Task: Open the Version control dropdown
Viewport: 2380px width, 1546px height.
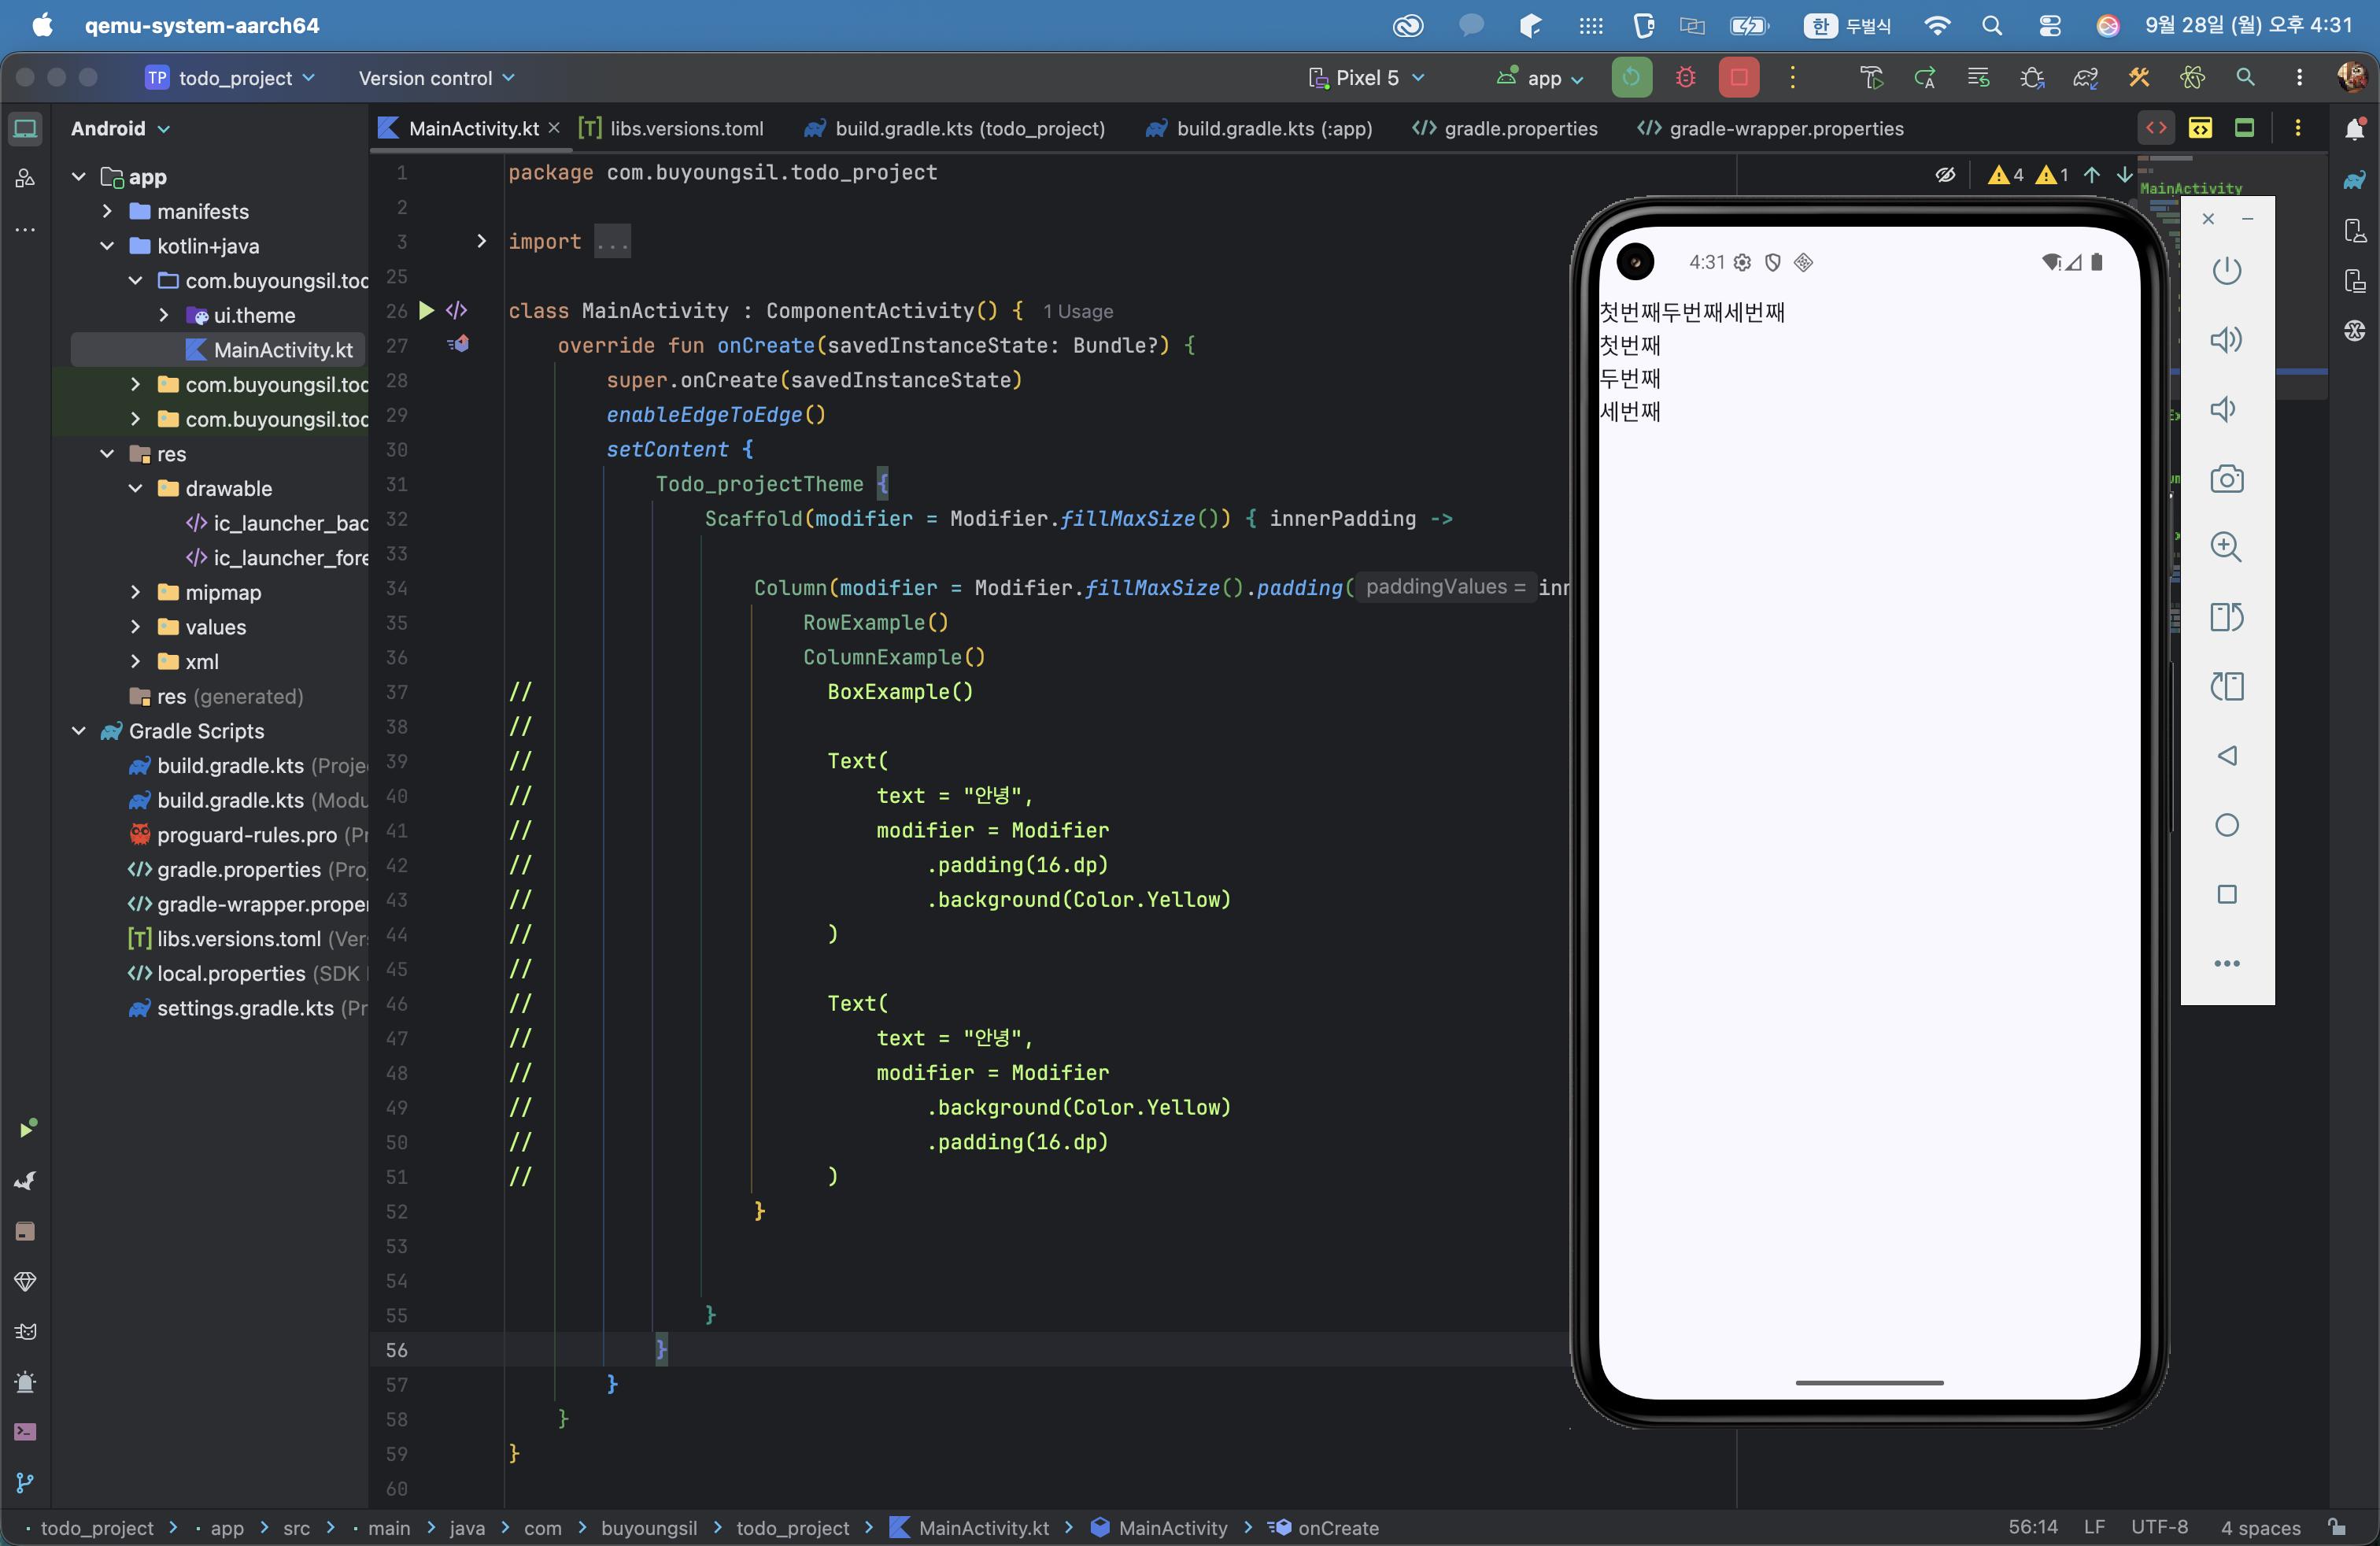Action: 437,78
